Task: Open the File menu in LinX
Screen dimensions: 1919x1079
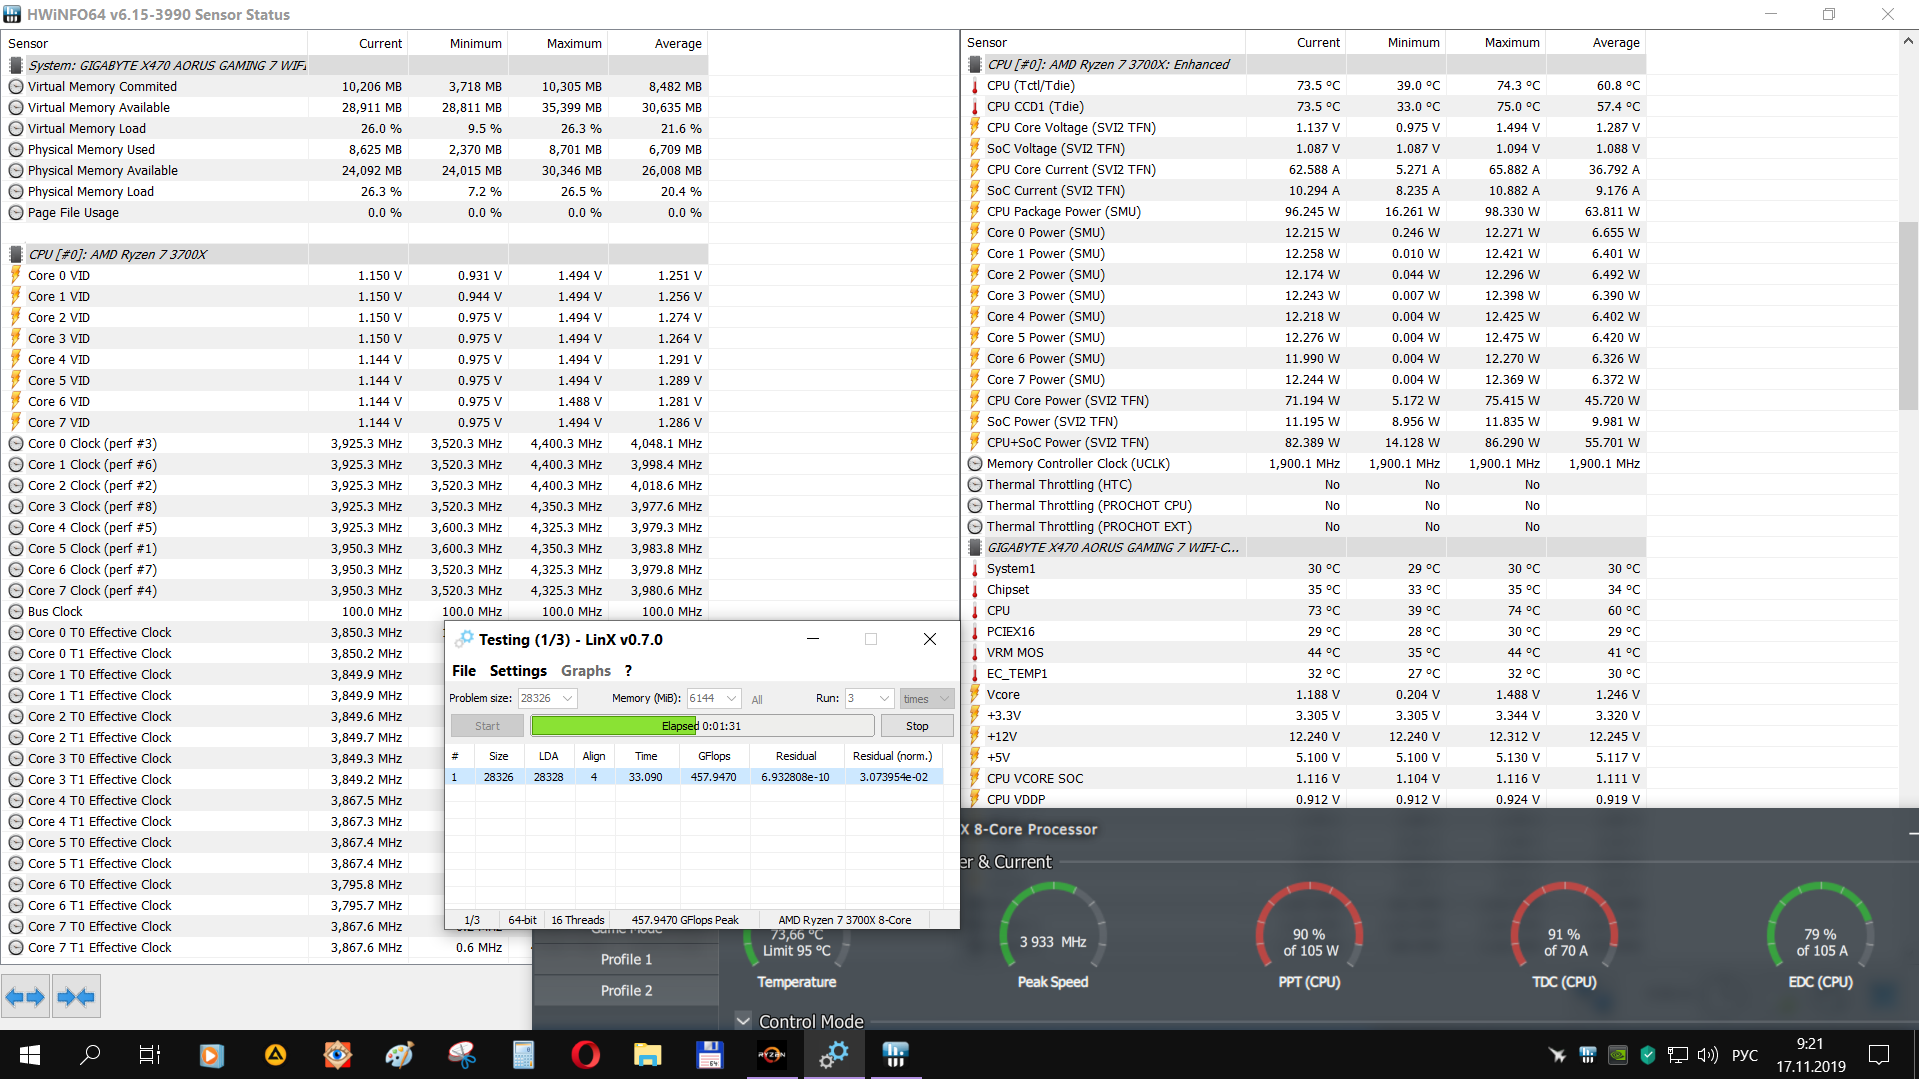Action: point(464,671)
